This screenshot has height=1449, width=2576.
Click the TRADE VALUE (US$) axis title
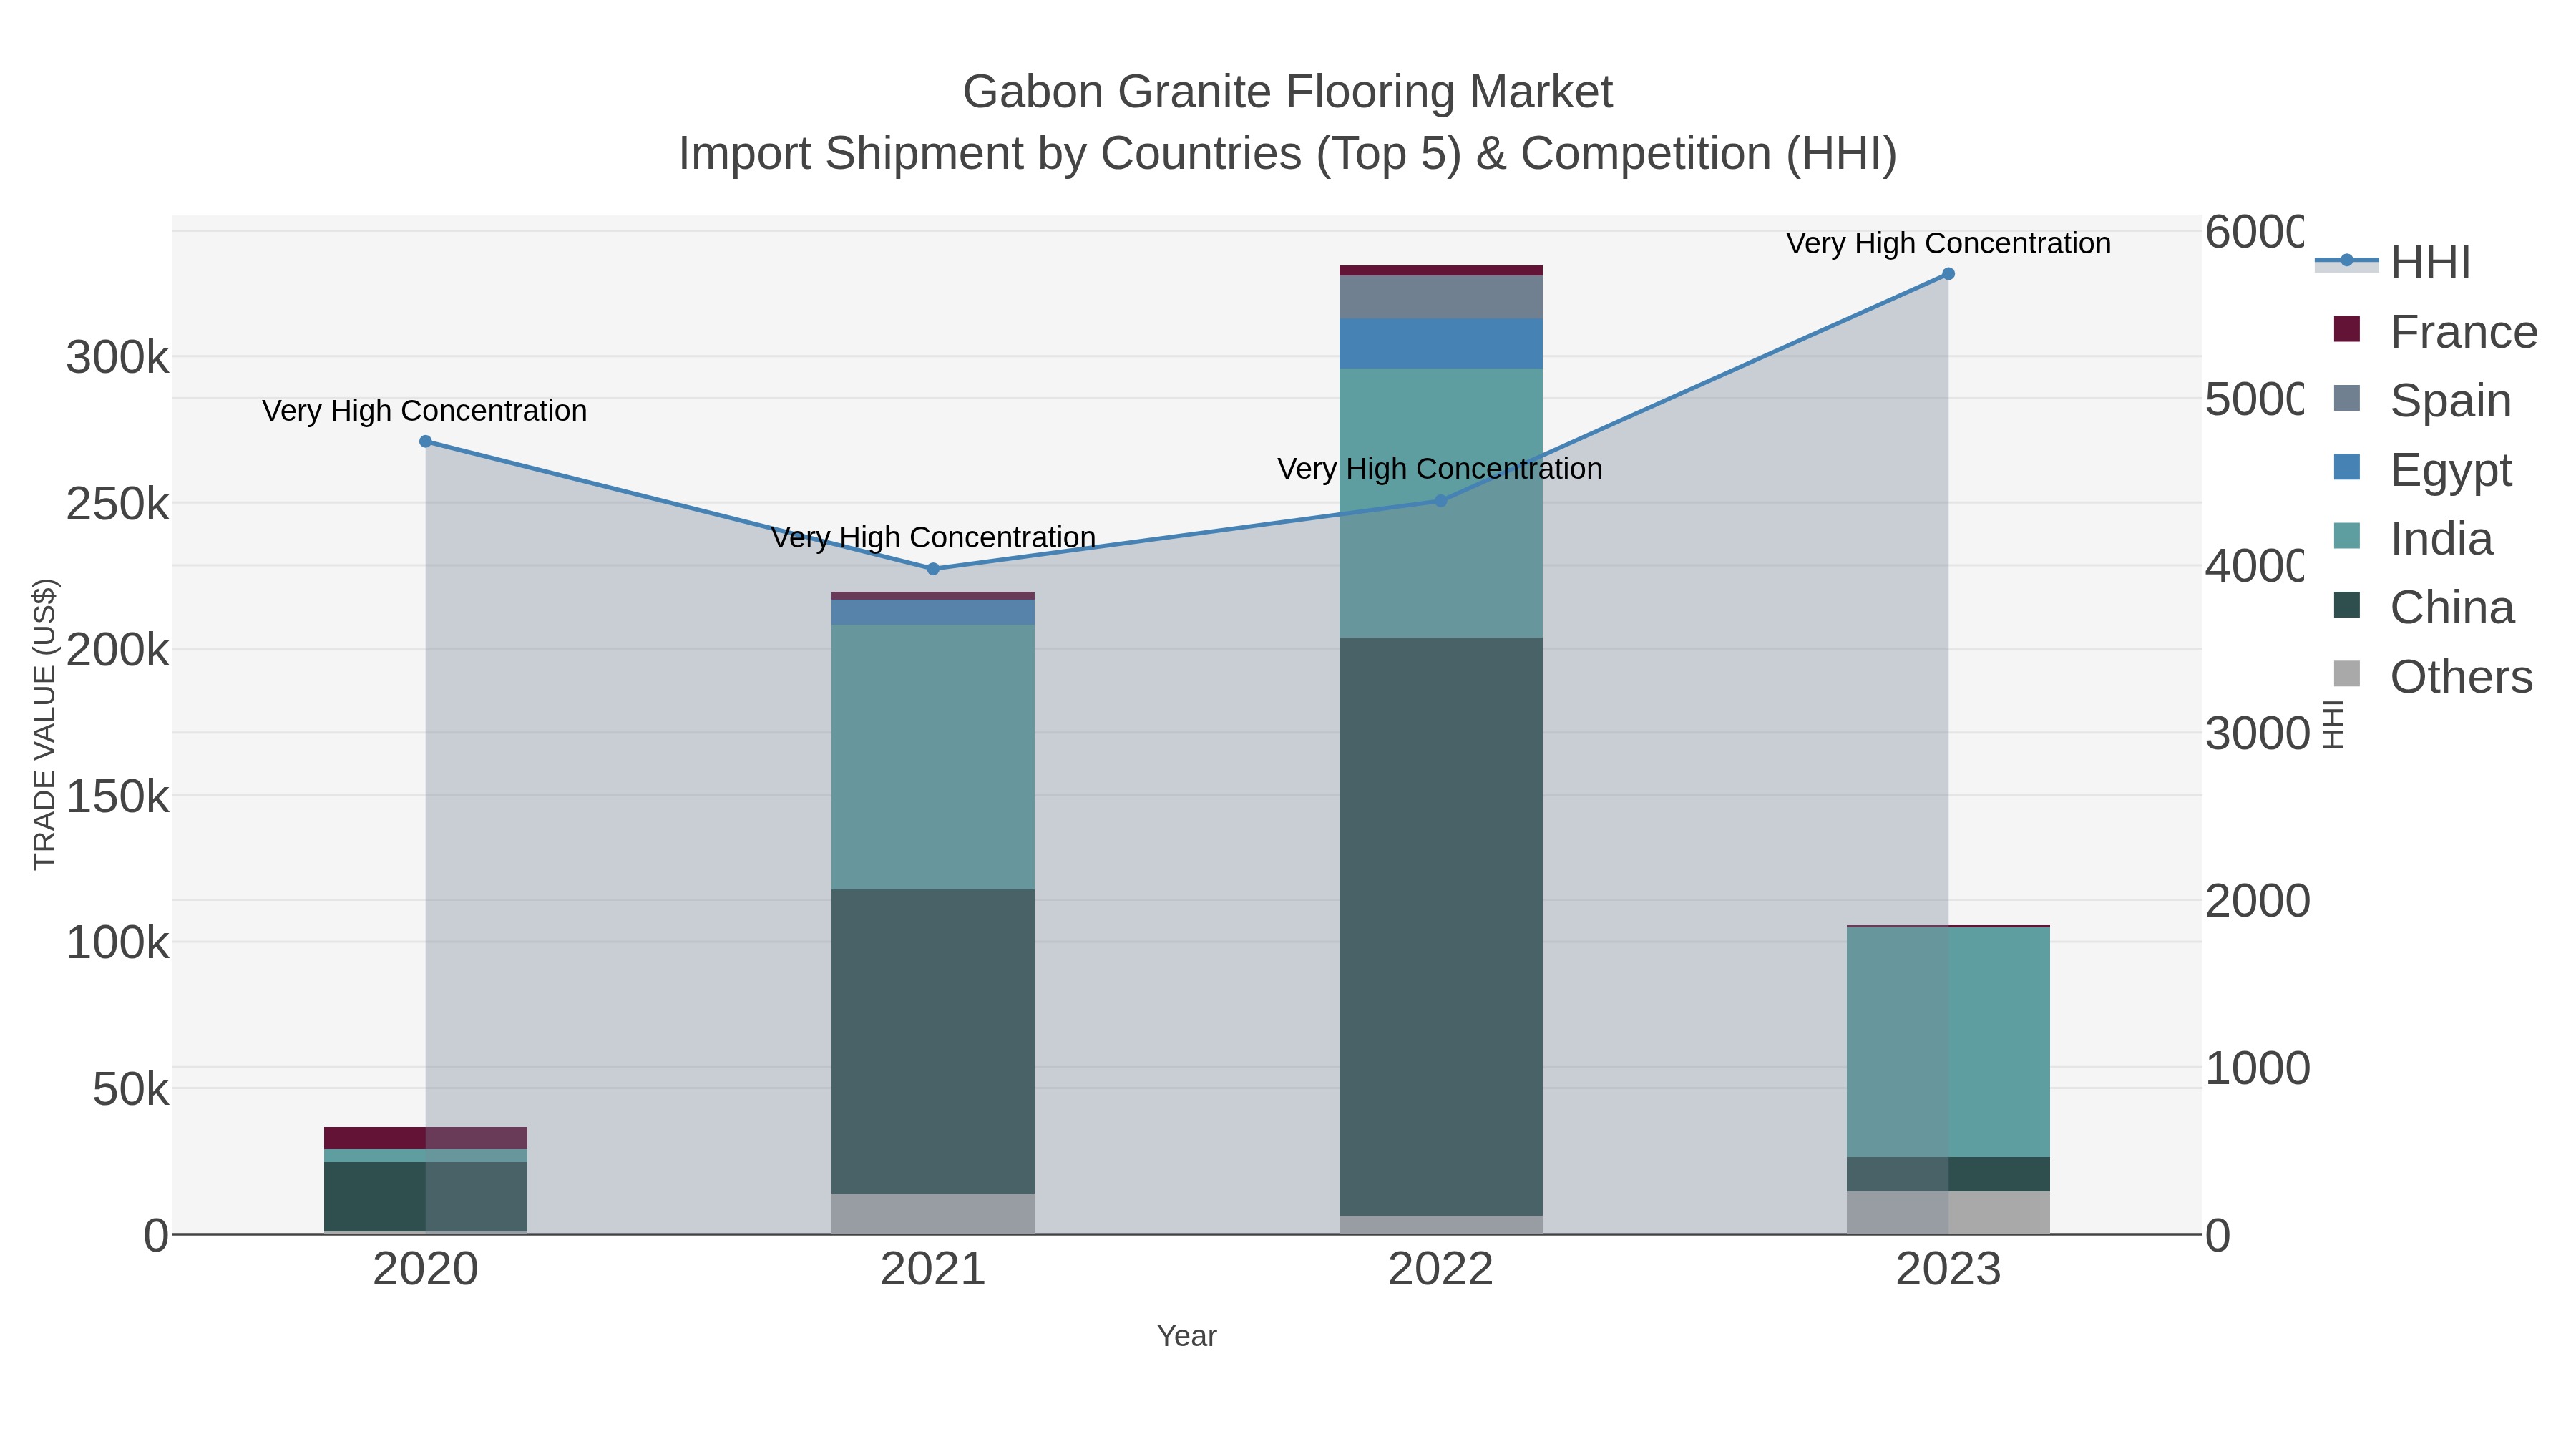coord(45,724)
